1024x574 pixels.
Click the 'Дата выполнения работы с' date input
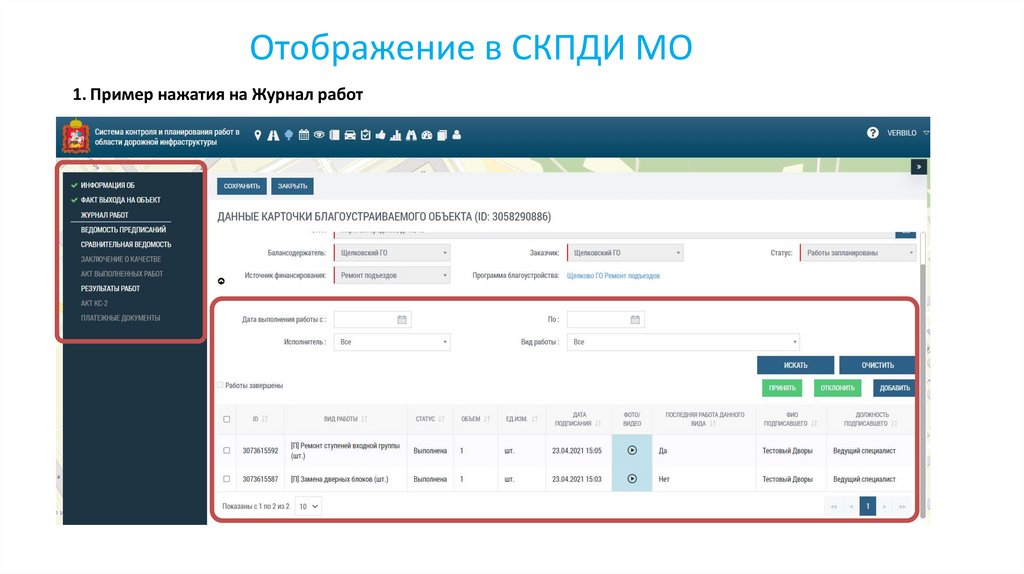pos(372,319)
